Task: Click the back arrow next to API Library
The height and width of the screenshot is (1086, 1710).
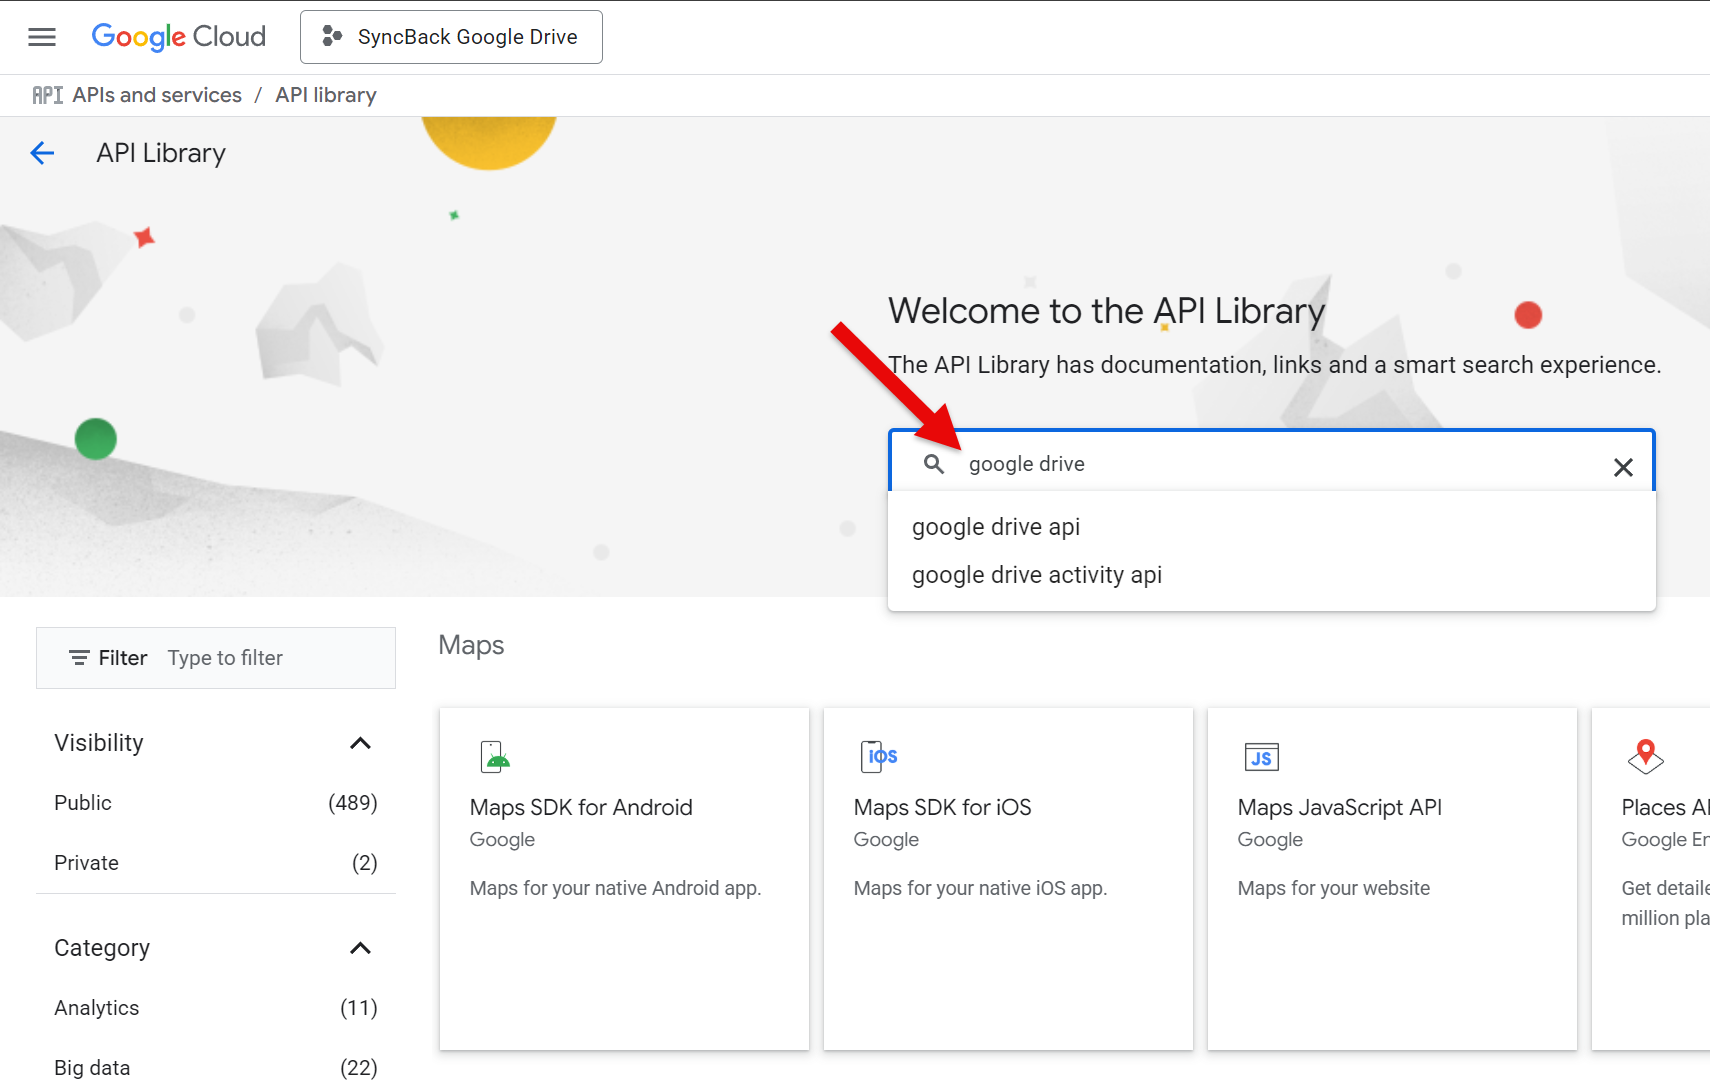Action: click(42, 153)
